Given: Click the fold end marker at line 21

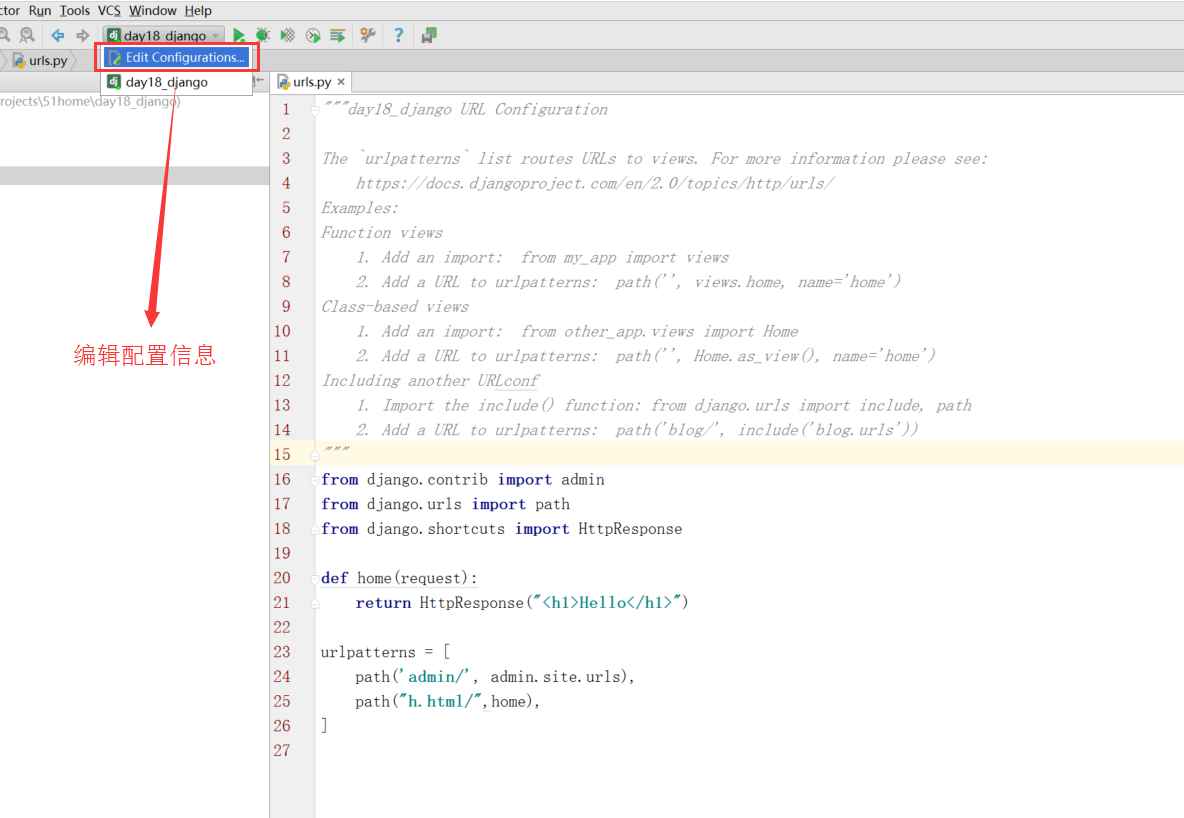Looking at the screenshot, I should [315, 603].
